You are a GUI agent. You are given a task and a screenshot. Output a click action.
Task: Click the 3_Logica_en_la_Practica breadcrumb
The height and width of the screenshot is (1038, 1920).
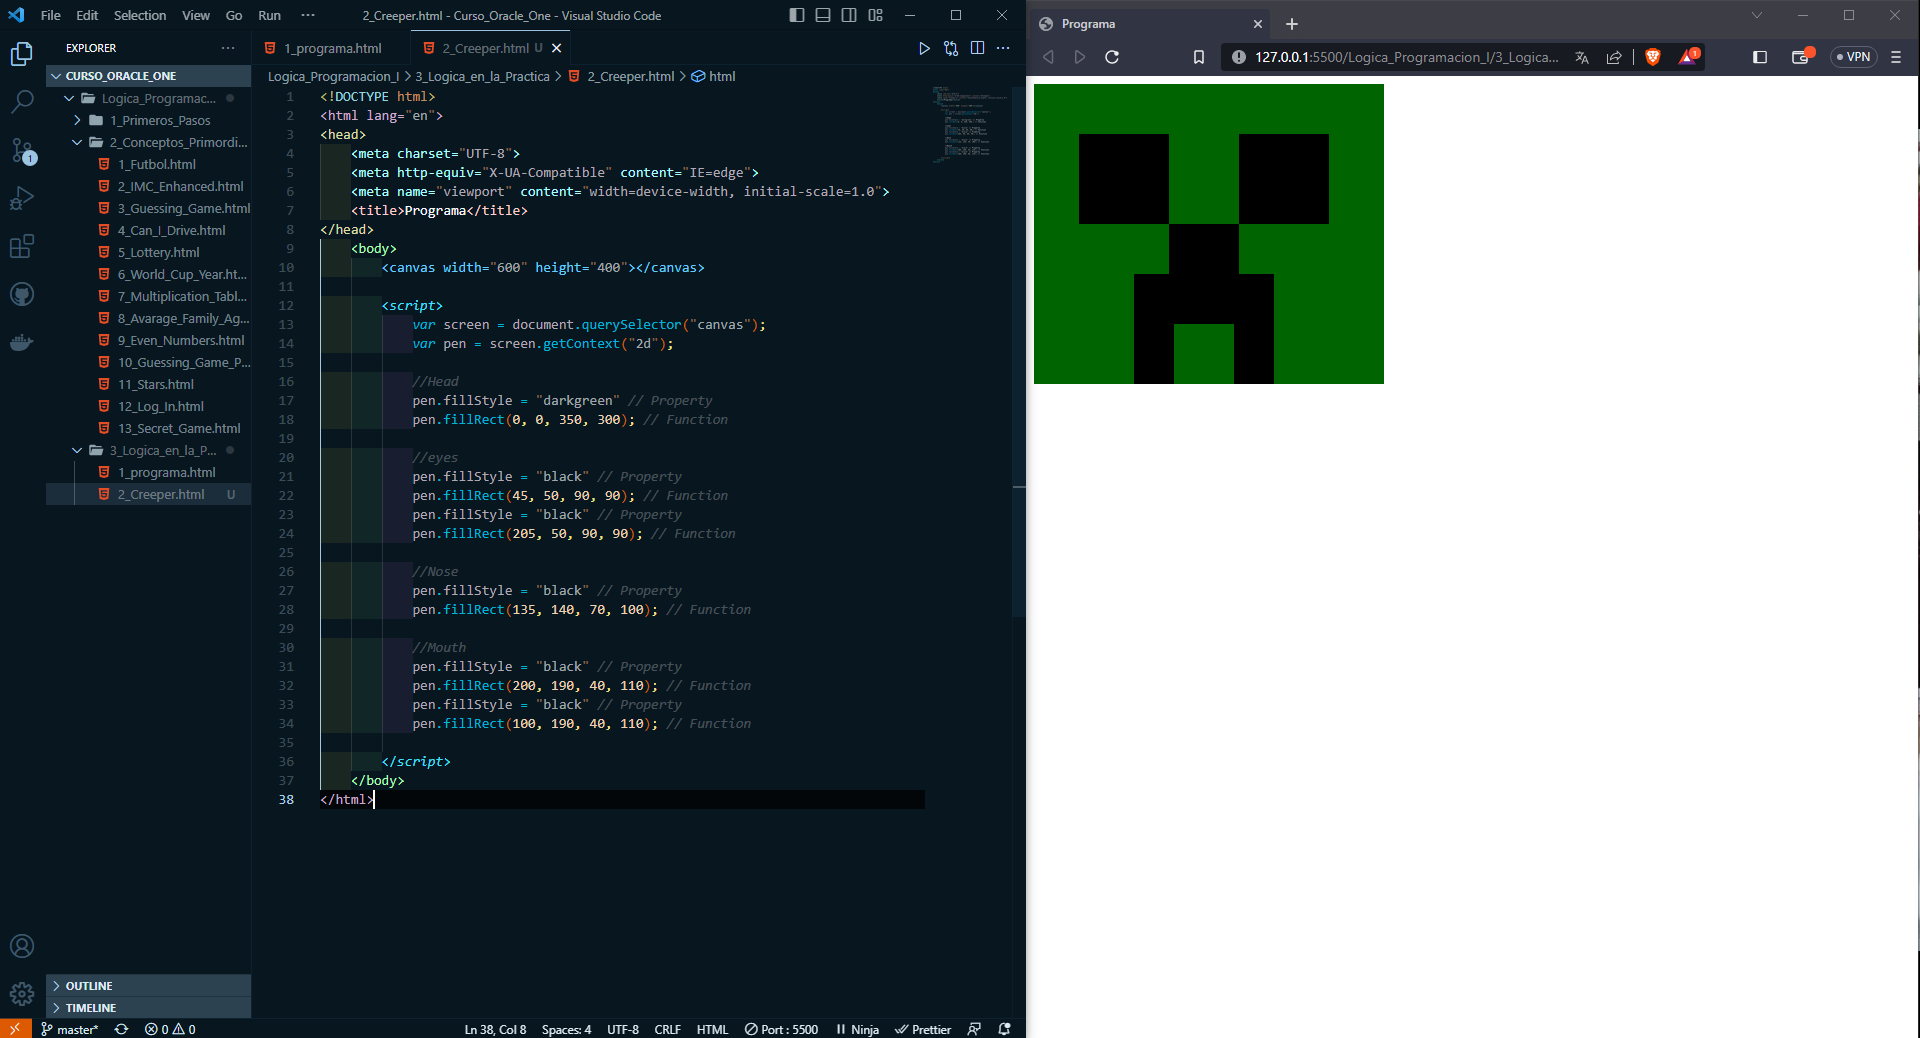coord(482,76)
